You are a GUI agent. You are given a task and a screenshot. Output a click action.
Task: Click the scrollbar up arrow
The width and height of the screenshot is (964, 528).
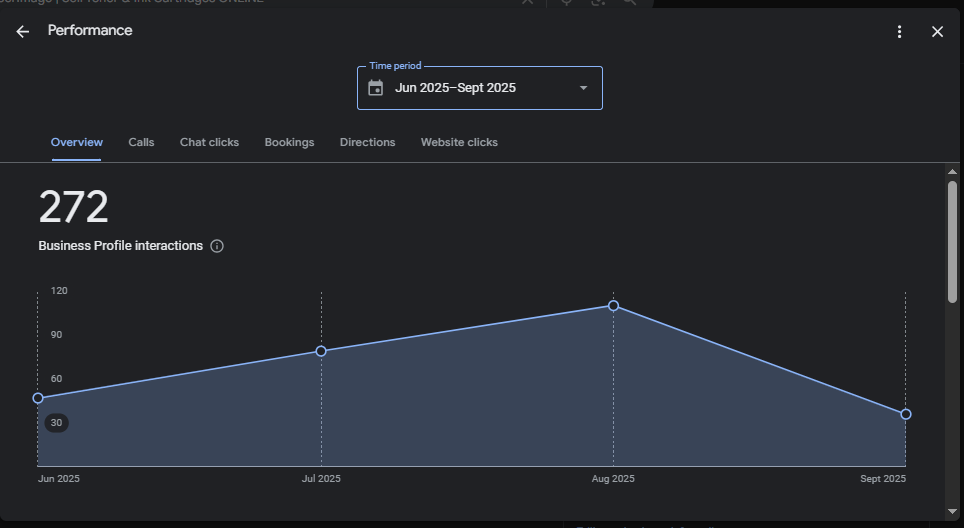[x=952, y=172]
